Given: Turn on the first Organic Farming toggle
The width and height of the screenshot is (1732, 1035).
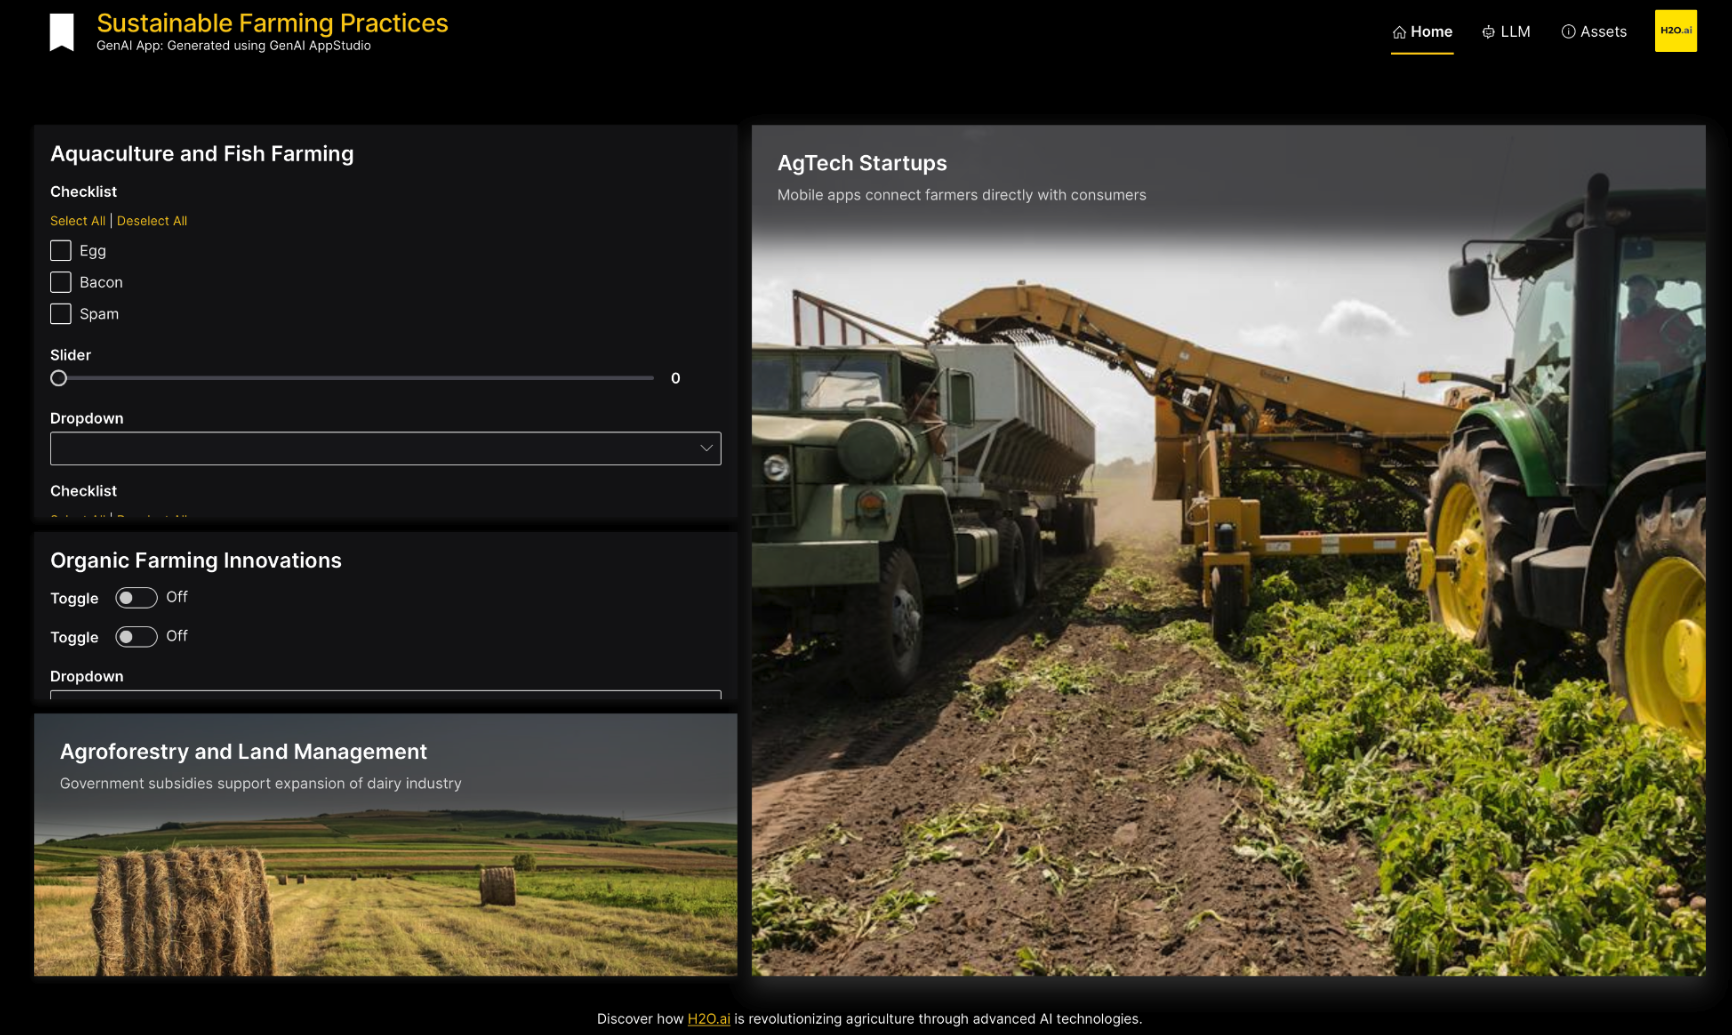Looking at the screenshot, I should (136, 598).
